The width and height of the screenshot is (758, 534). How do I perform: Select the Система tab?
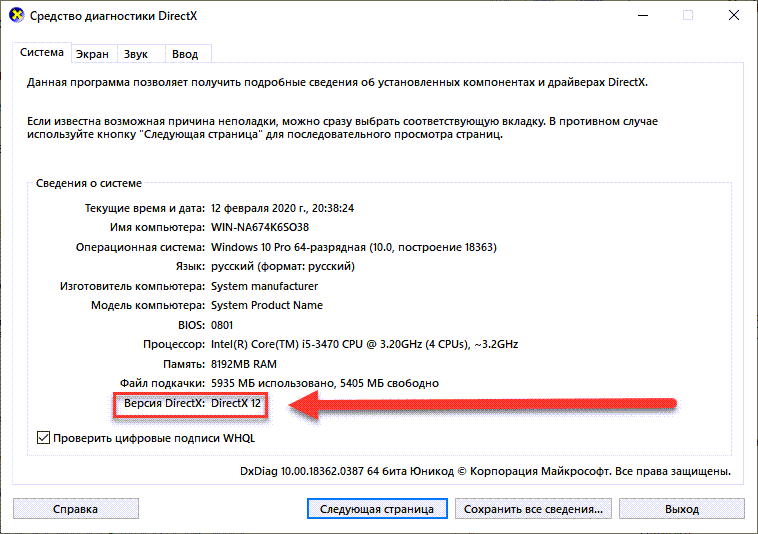point(42,52)
